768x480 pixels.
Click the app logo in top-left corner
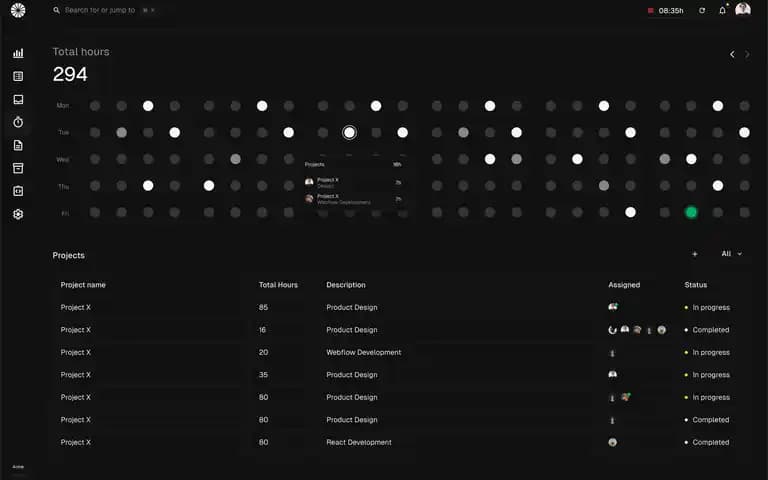click(18, 10)
